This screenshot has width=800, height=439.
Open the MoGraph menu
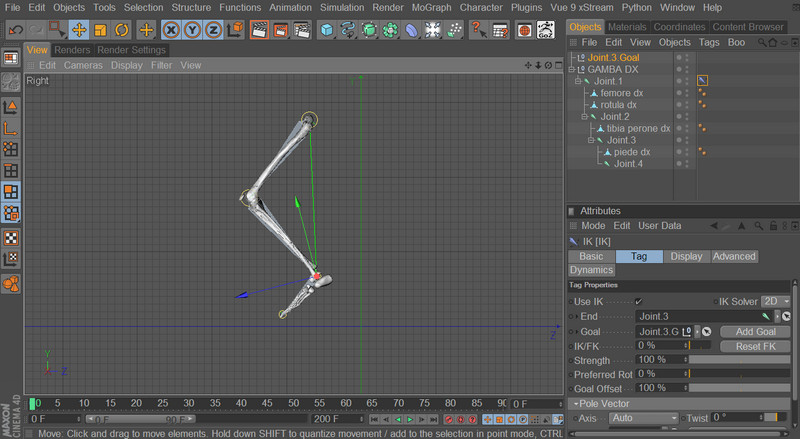click(432, 7)
